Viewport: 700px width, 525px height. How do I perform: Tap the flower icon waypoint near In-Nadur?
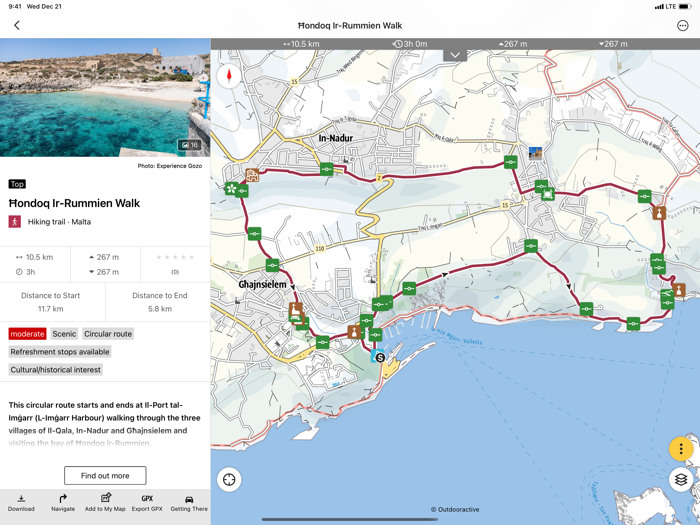[231, 188]
